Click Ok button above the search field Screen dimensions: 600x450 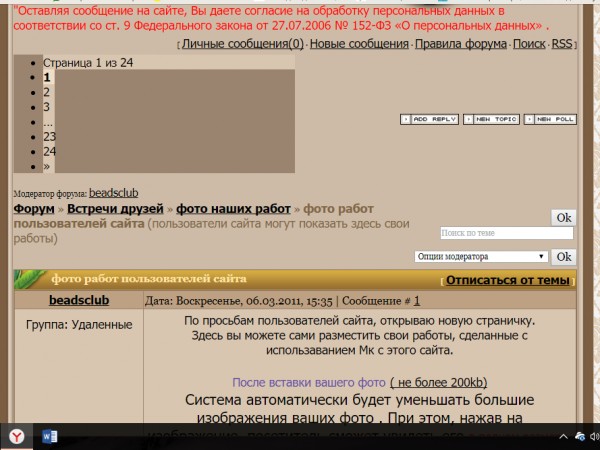click(x=564, y=218)
